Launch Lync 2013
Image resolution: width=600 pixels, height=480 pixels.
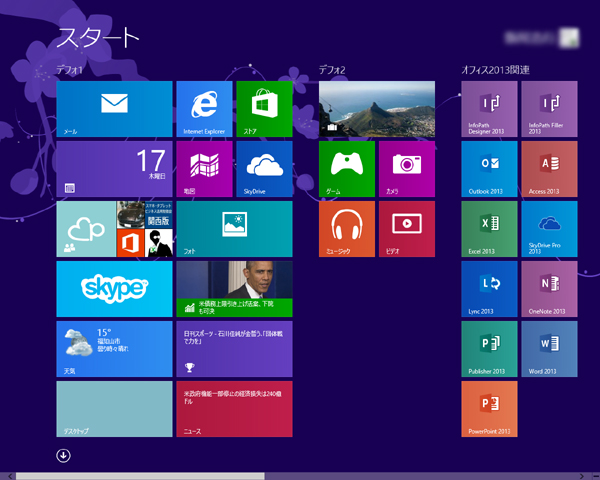tap(489, 289)
